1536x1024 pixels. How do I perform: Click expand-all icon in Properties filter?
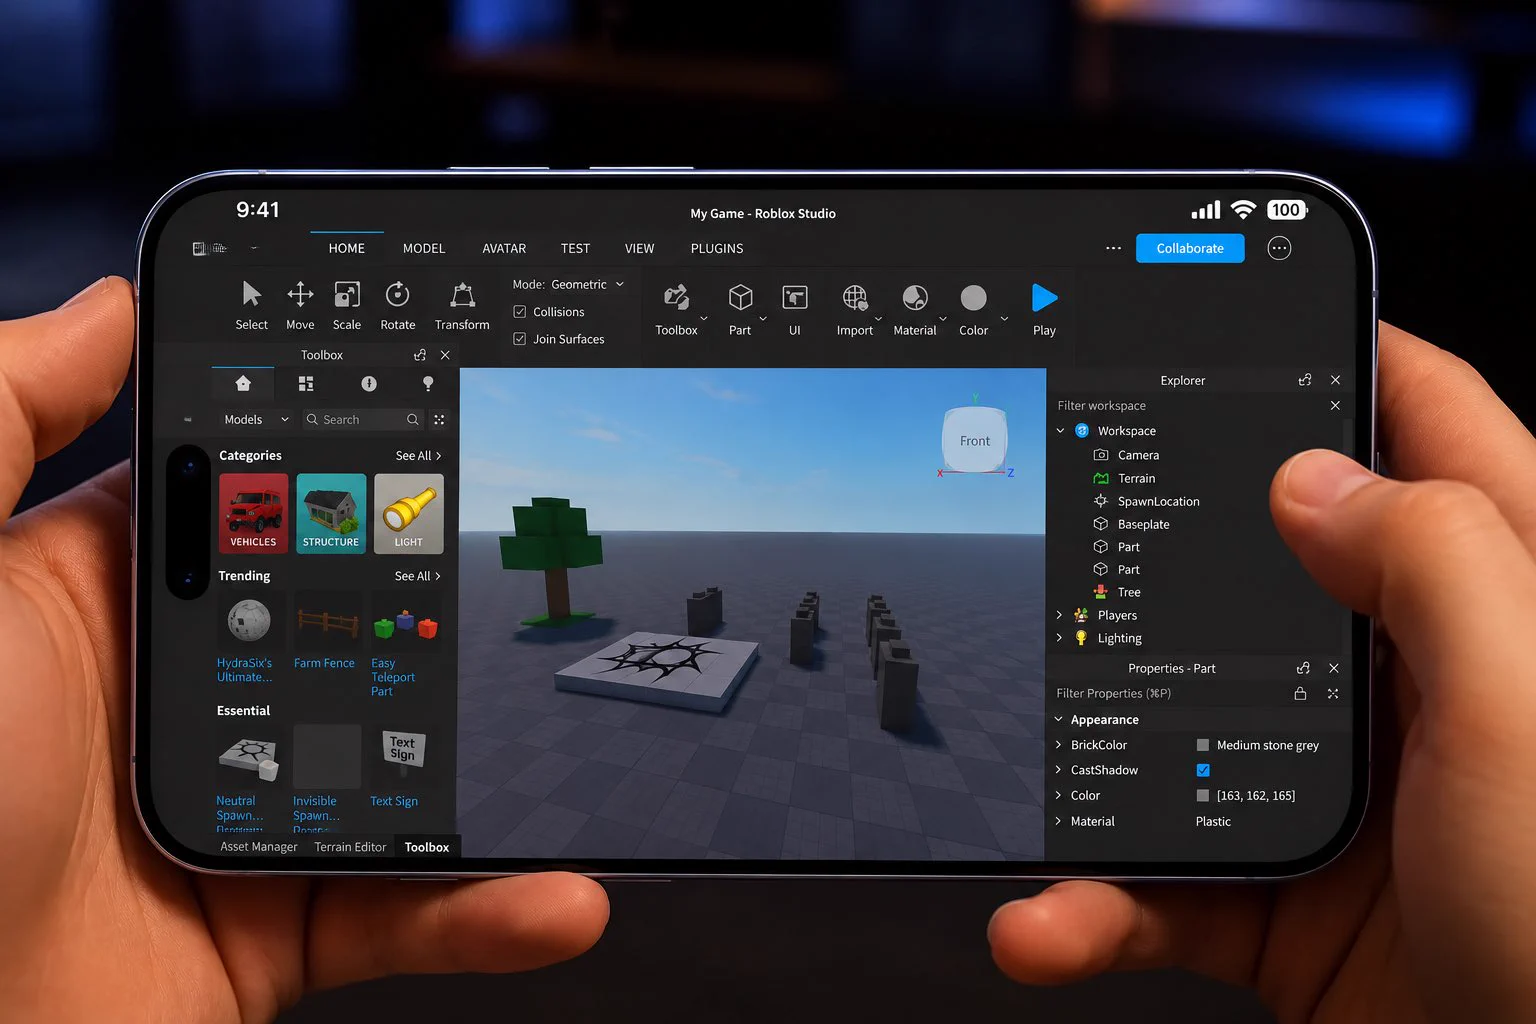[x=1333, y=693]
